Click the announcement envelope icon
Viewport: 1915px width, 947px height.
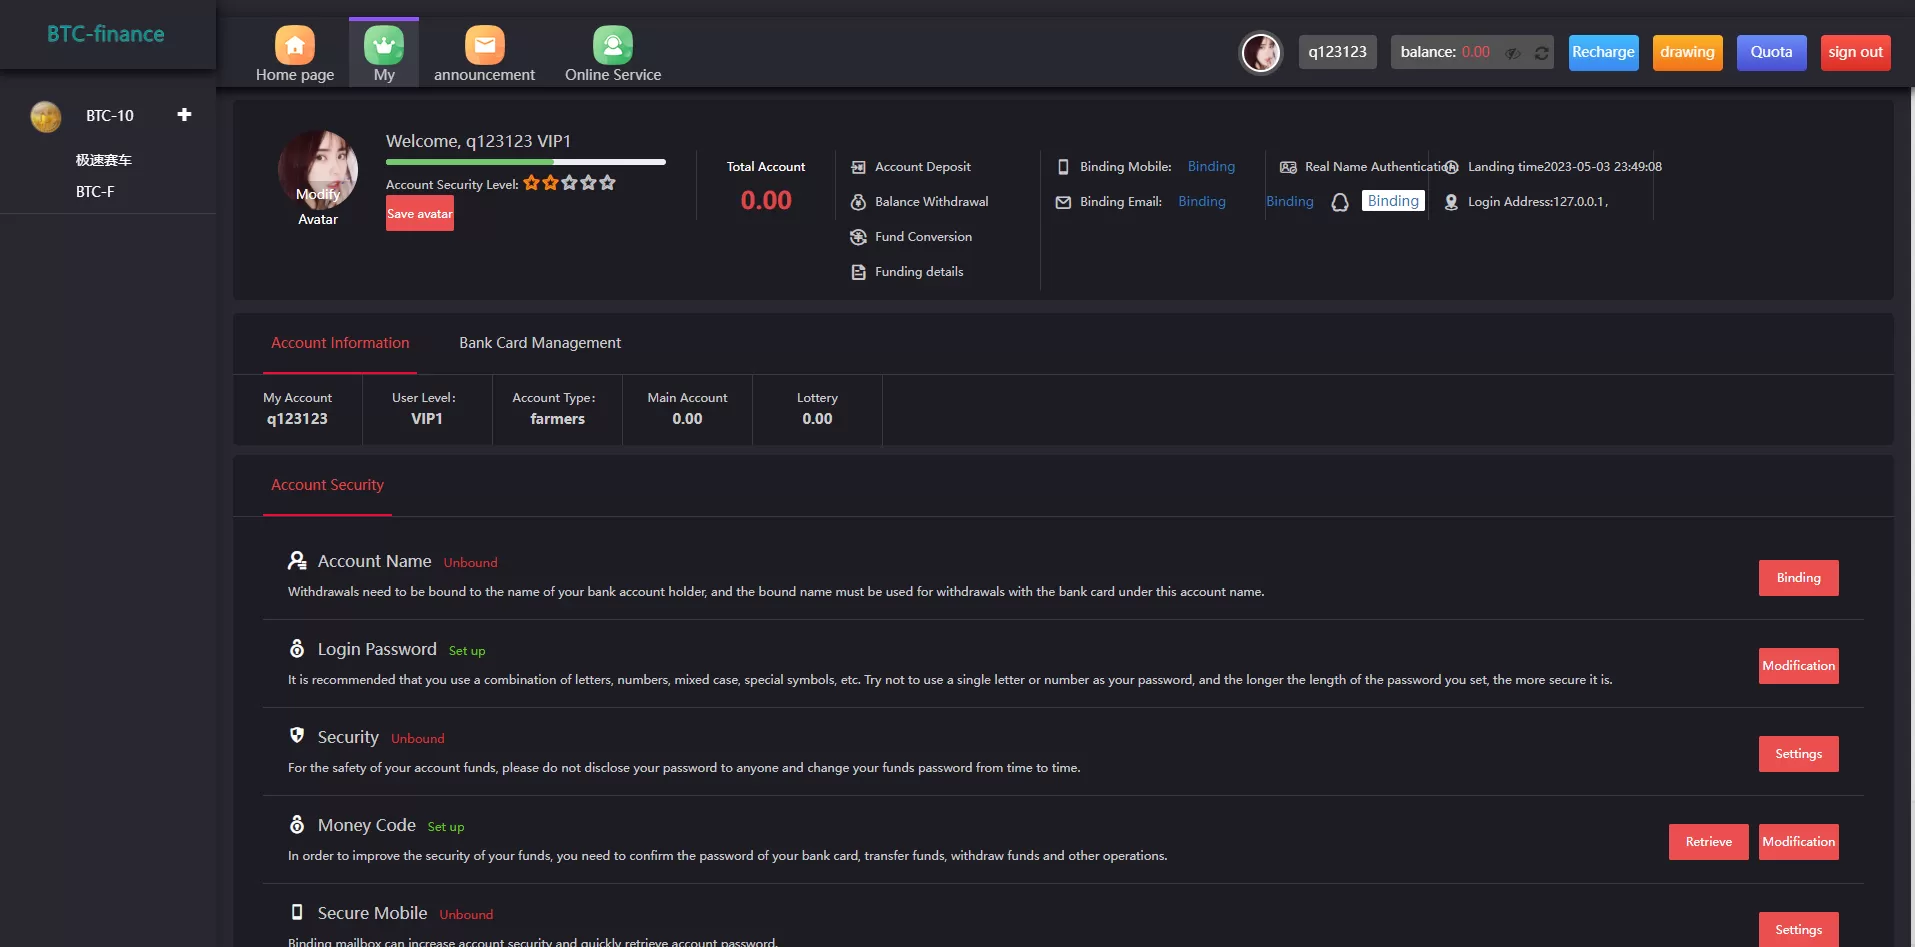click(484, 45)
